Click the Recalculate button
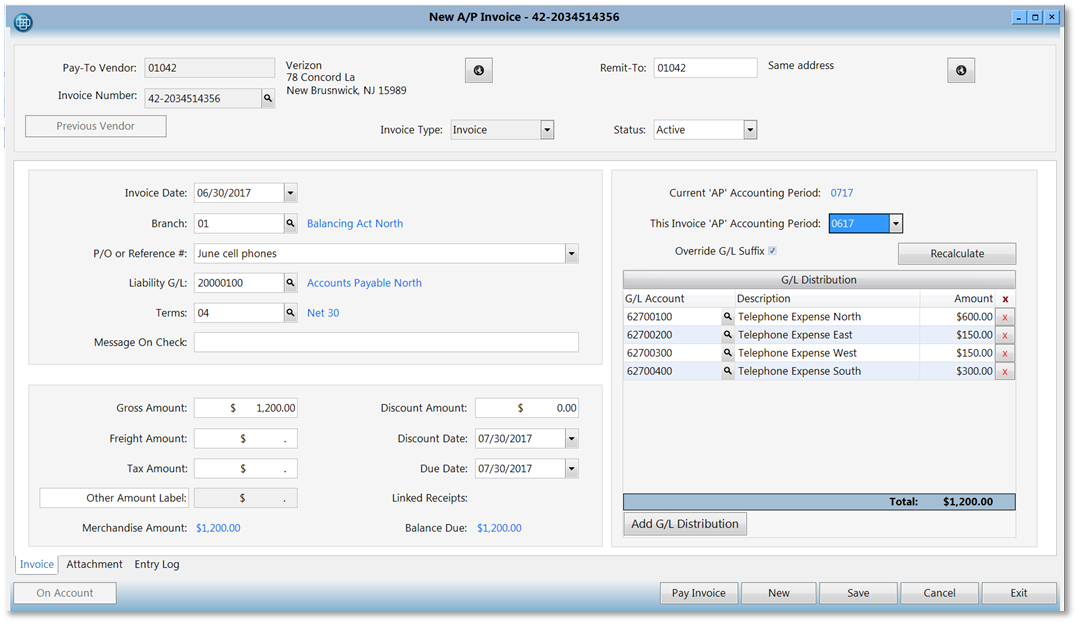The width and height of the screenshot is (1077, 623). coord(956,253)
